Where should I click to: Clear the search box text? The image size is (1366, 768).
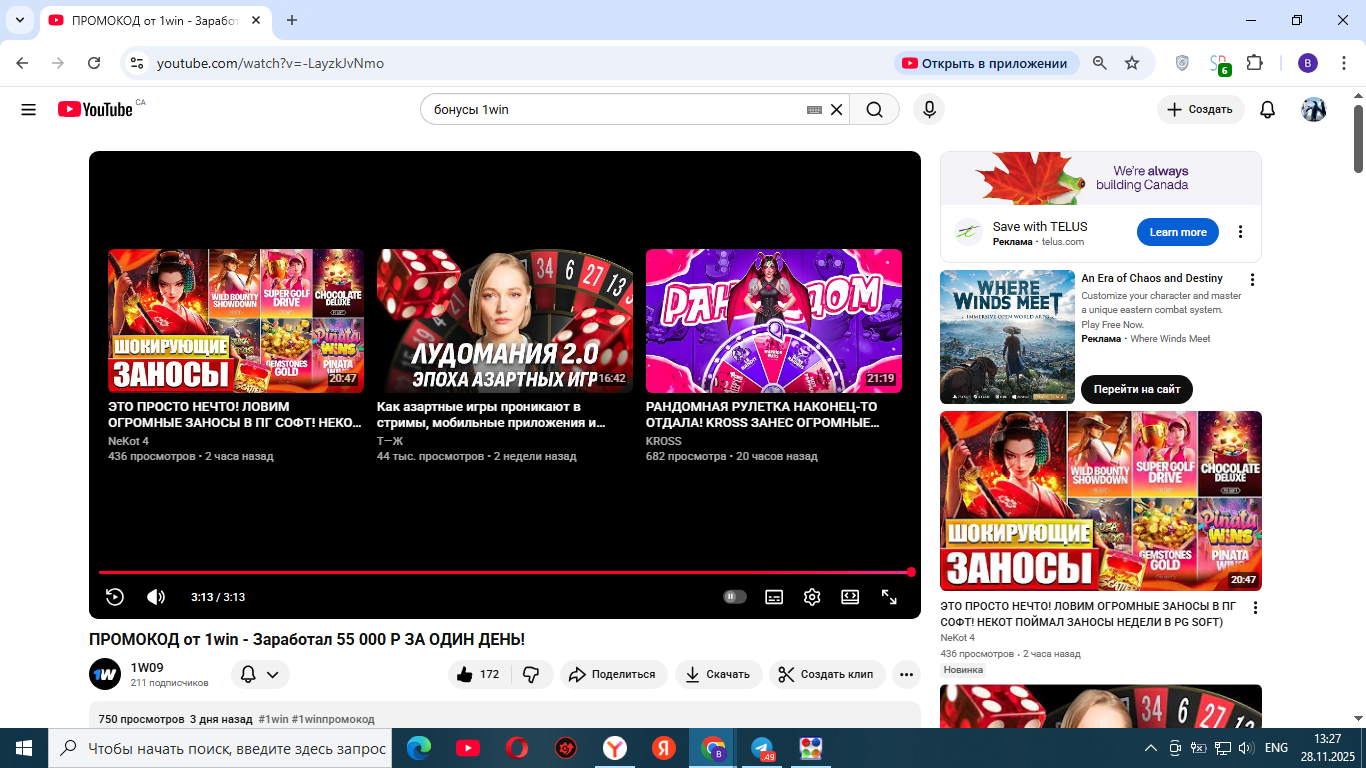837,110
